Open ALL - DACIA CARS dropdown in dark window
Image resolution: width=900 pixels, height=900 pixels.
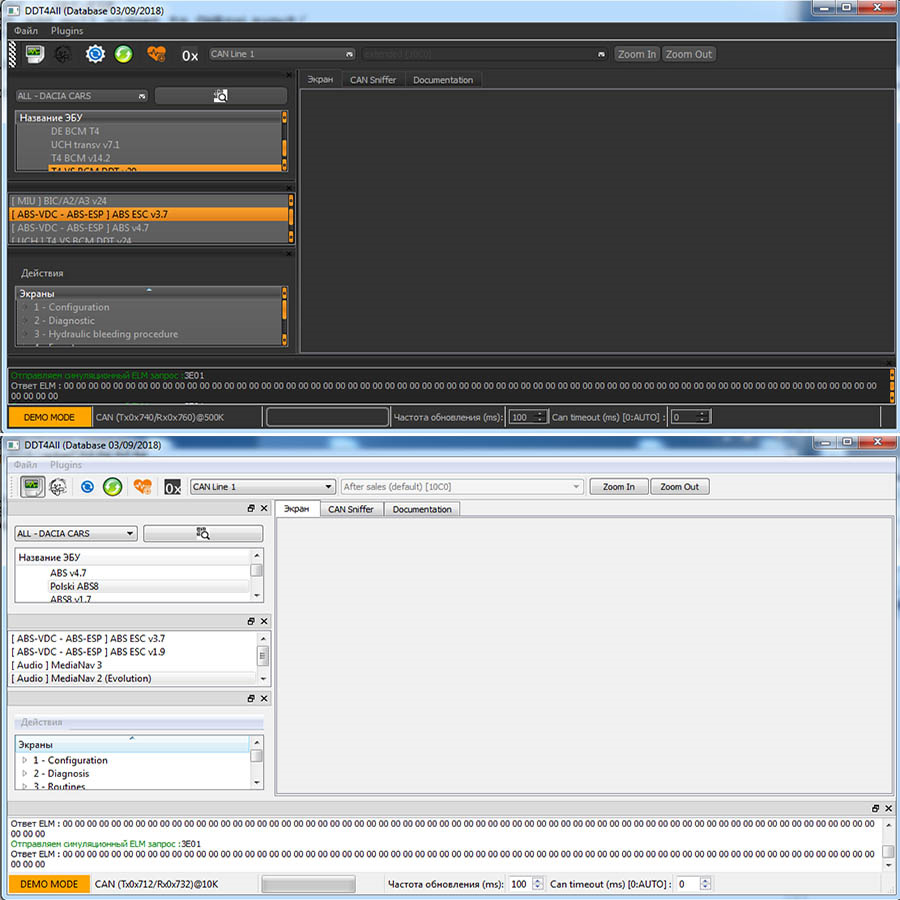click(82, 96)
